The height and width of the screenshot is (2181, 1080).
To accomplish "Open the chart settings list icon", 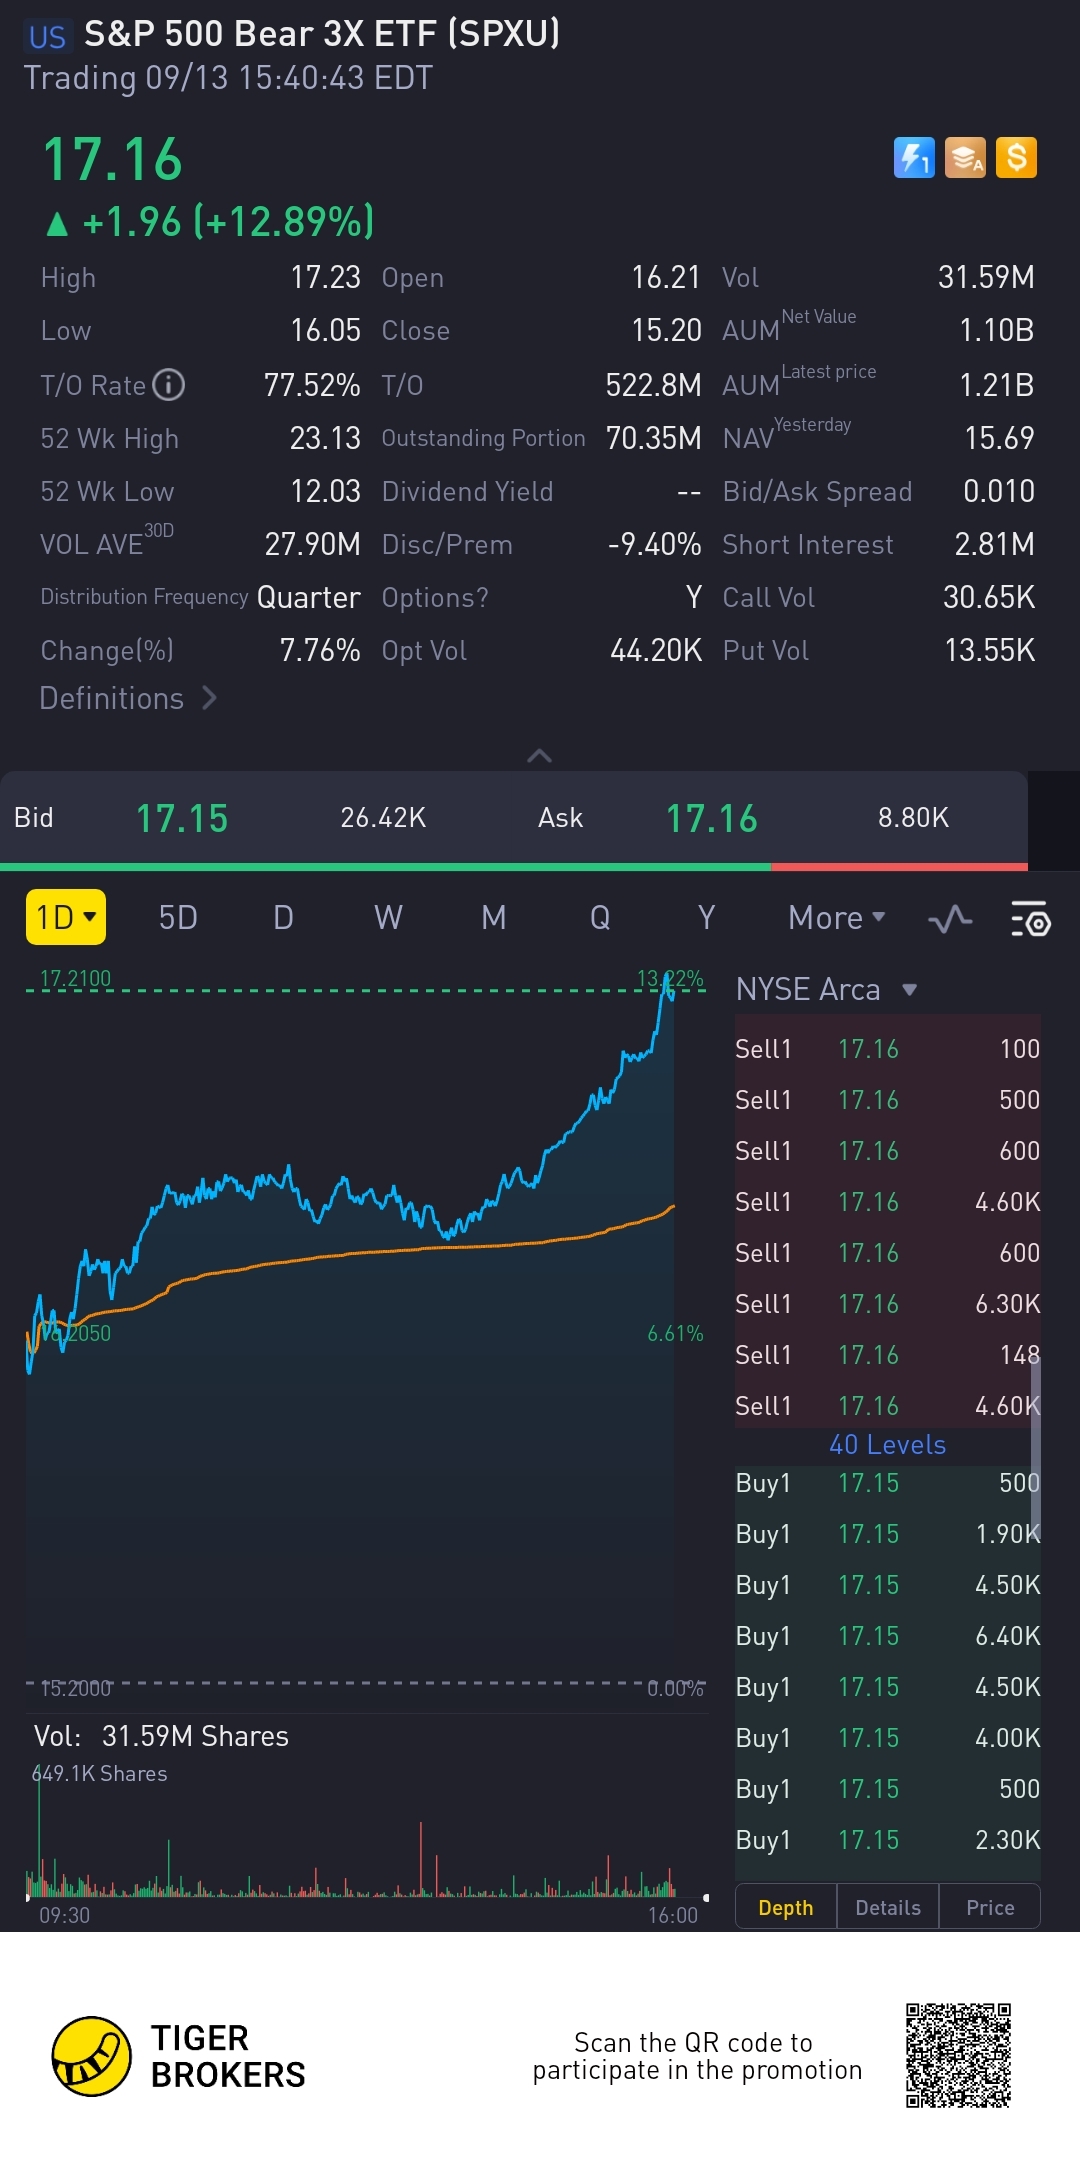I will 1030,918.
